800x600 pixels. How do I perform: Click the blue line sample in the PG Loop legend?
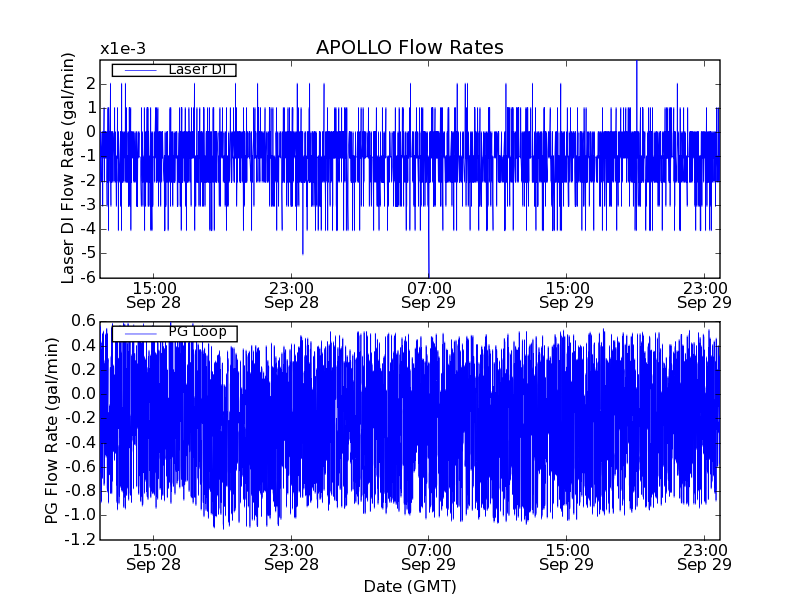tap(138, 332)
